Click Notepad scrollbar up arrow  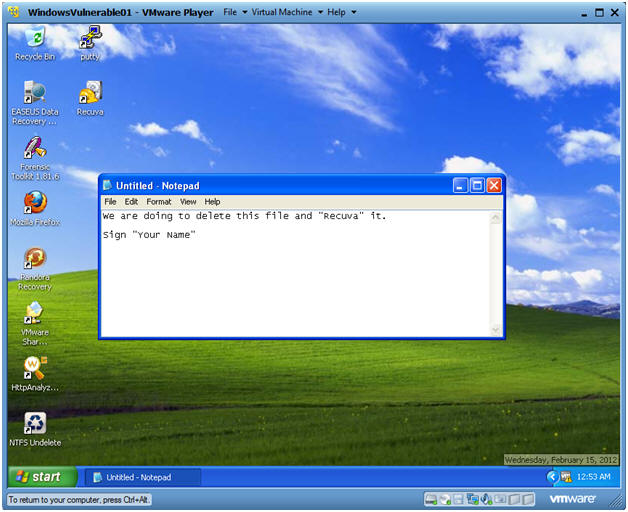[496, 218]
